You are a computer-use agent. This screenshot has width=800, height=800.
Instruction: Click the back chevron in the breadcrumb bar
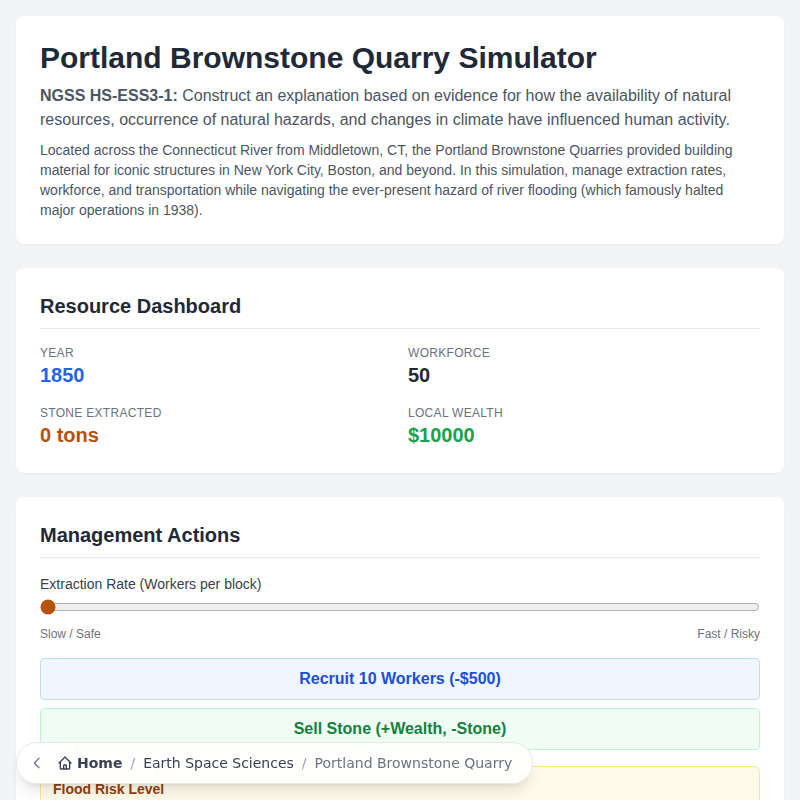[x=36, y=762]
